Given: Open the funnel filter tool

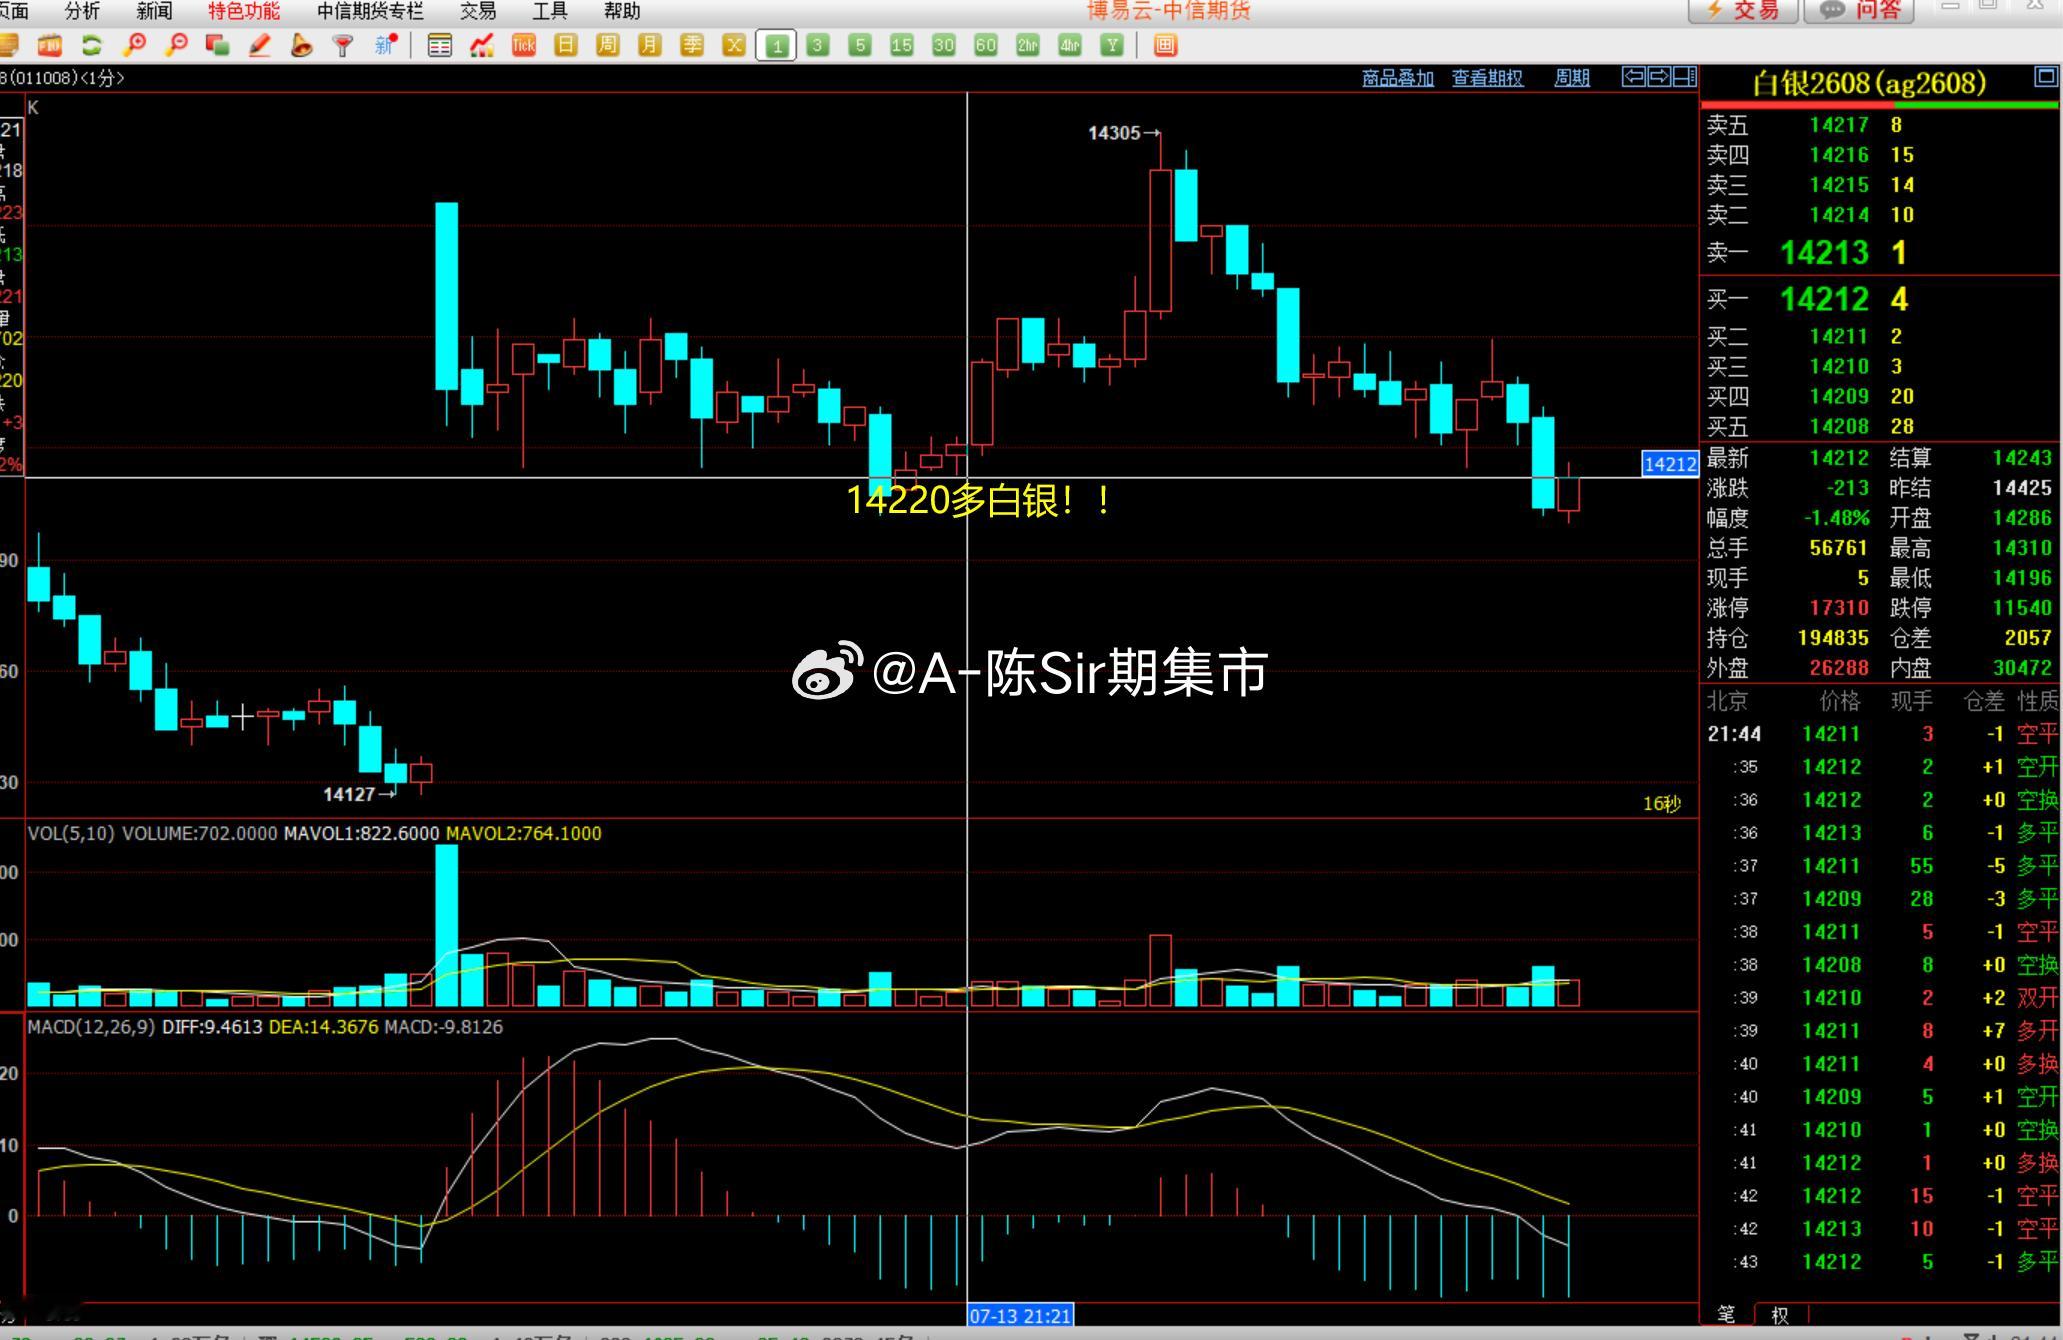Looking at the screenshot, I should pyautogui.click(x=343, y=45).
